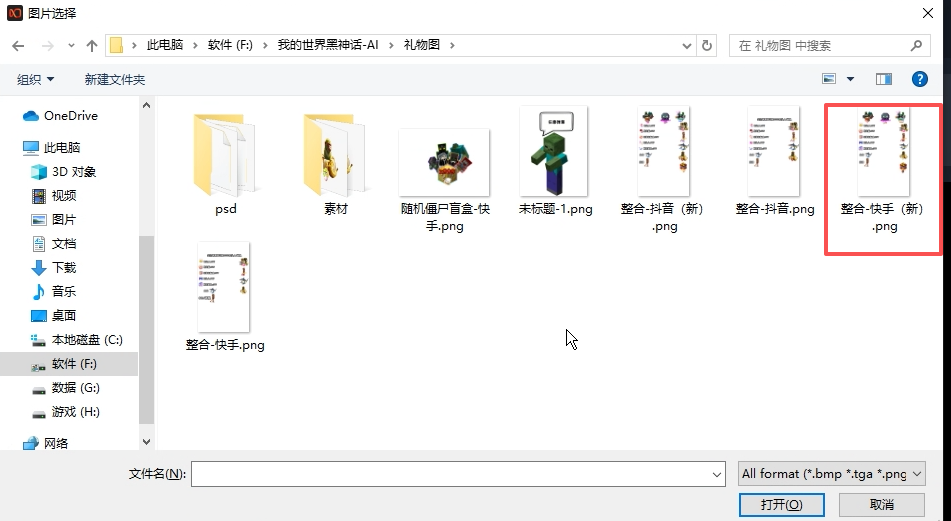This screenshot has height=521, width=951.
Task: Open the 组织 menu
Action: pos(36,79)
